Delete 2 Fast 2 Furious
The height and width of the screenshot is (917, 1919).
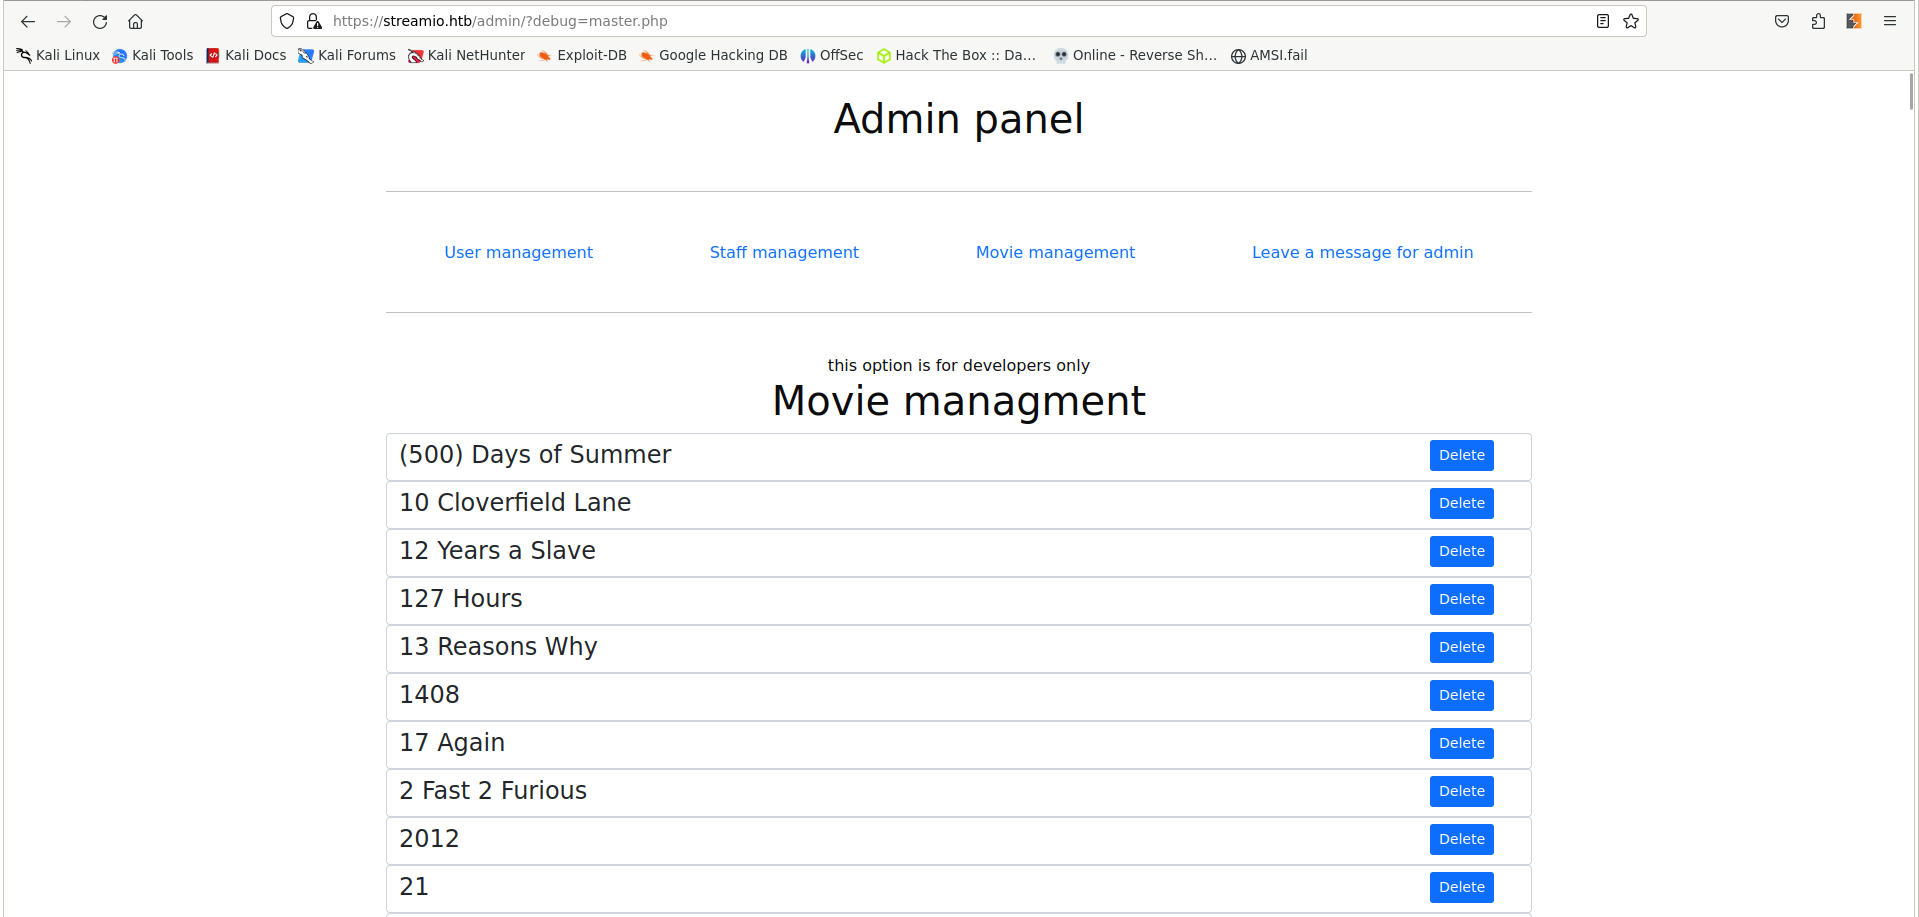(1461, 791)
